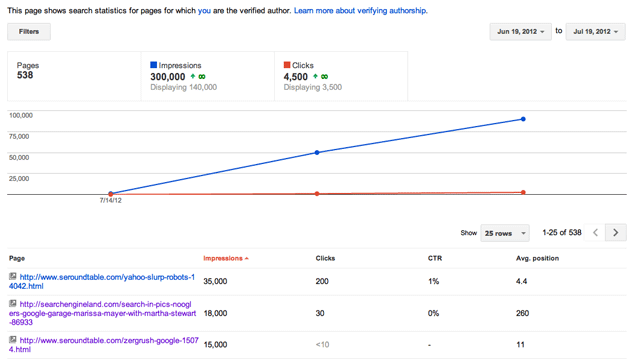Click the '1-25 of 538' pagination text
640x360 pixels.
pyautogui.click(x=562, y=233)
